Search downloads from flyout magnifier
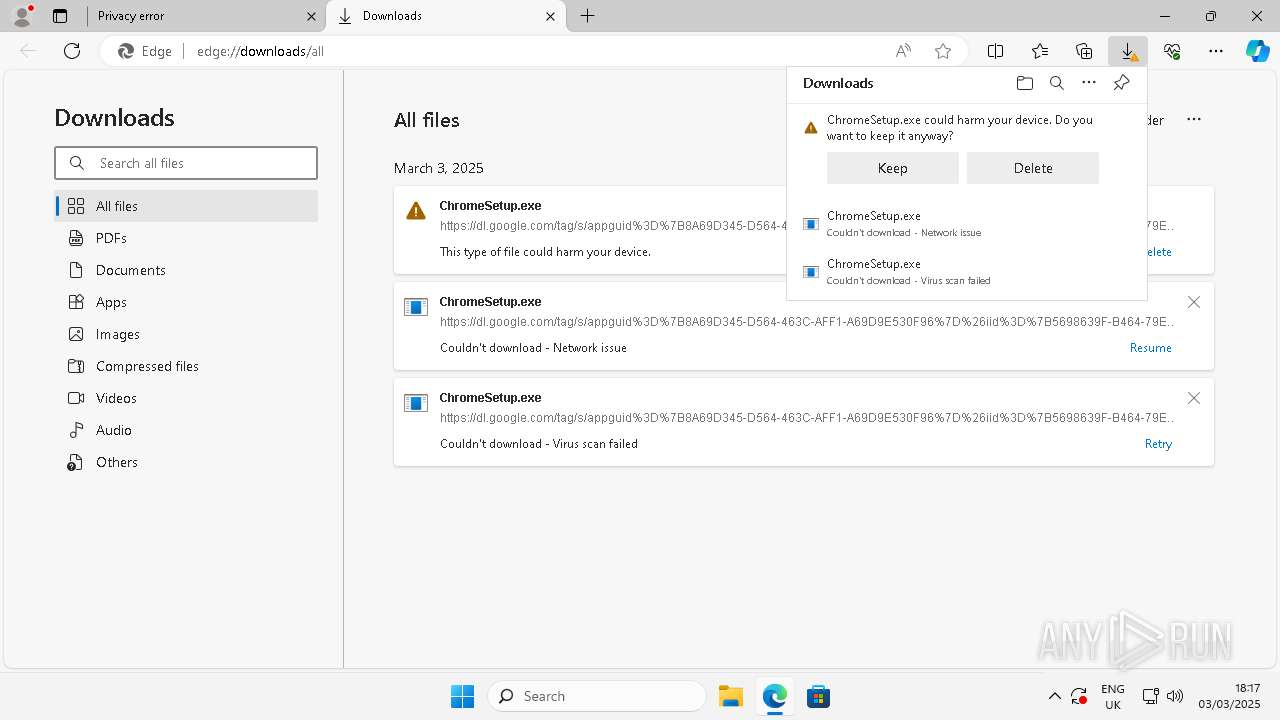1280x720 pixels. tap(1057, 83)
